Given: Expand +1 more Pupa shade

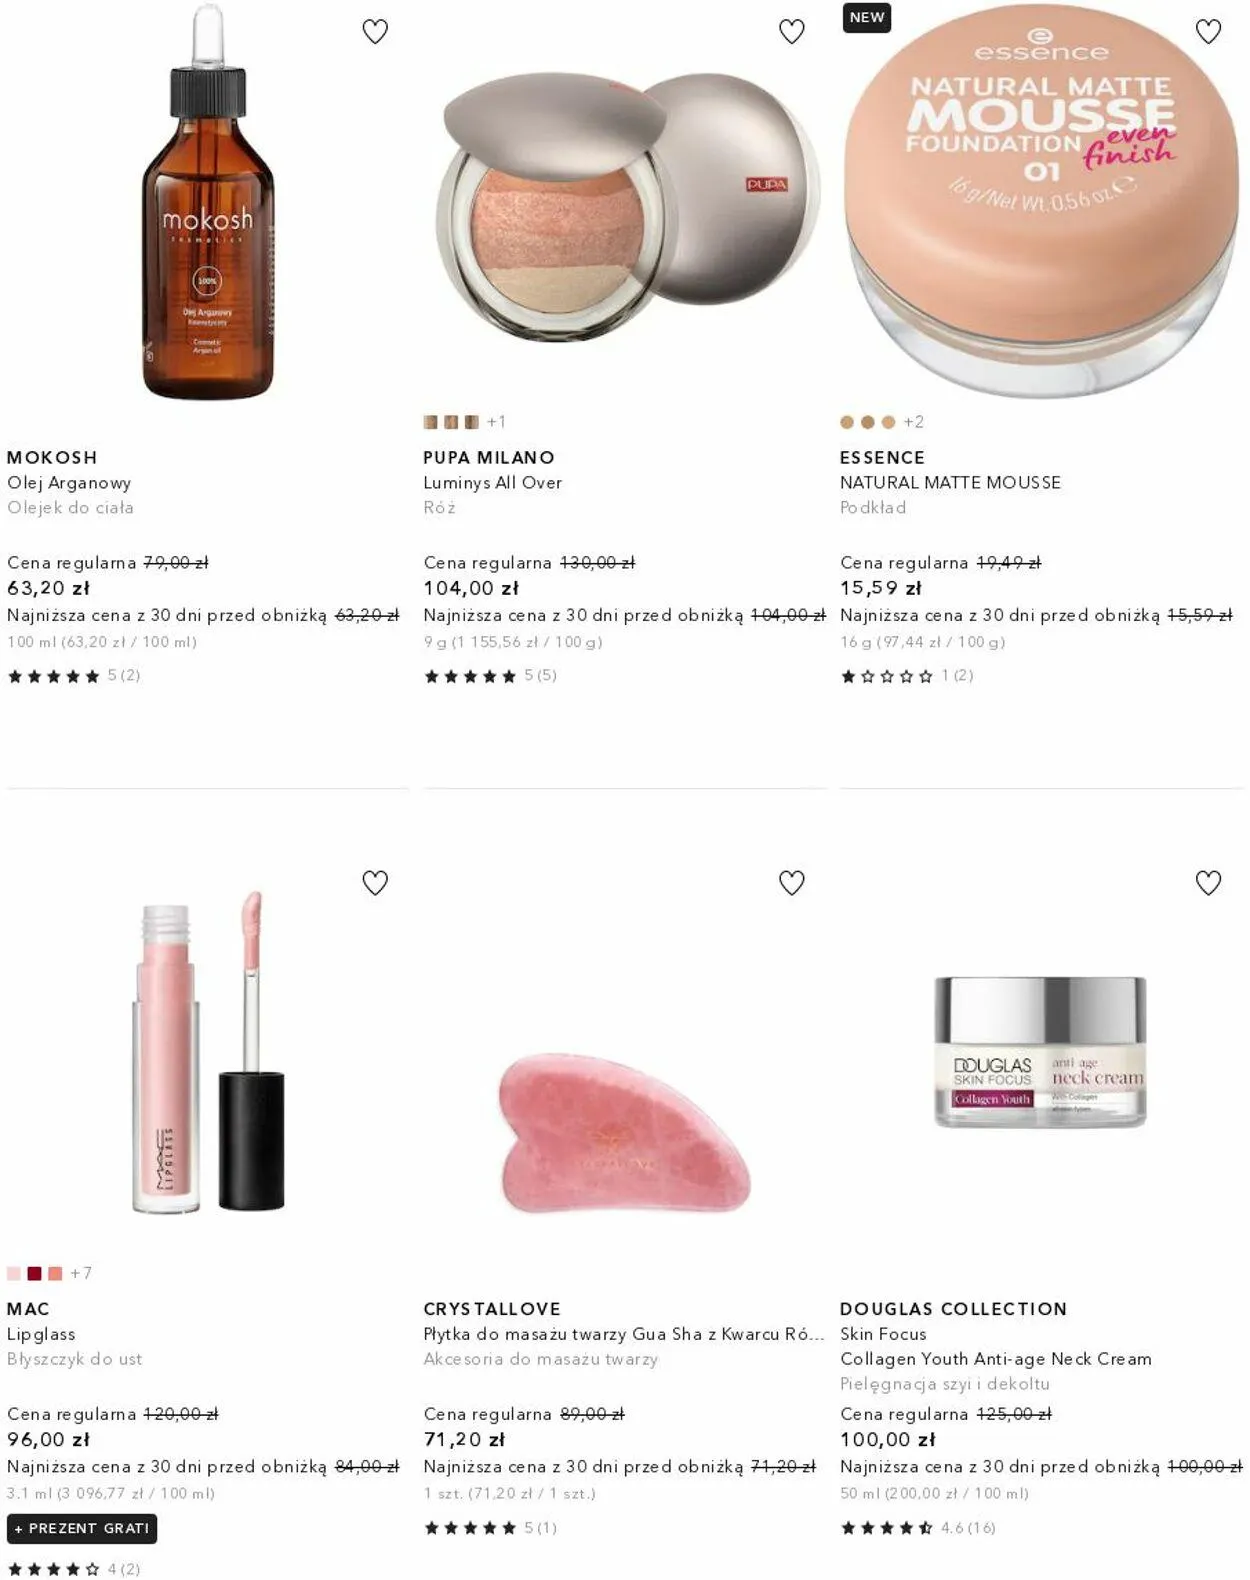Looking at the screenshot, I should [496, 422].
